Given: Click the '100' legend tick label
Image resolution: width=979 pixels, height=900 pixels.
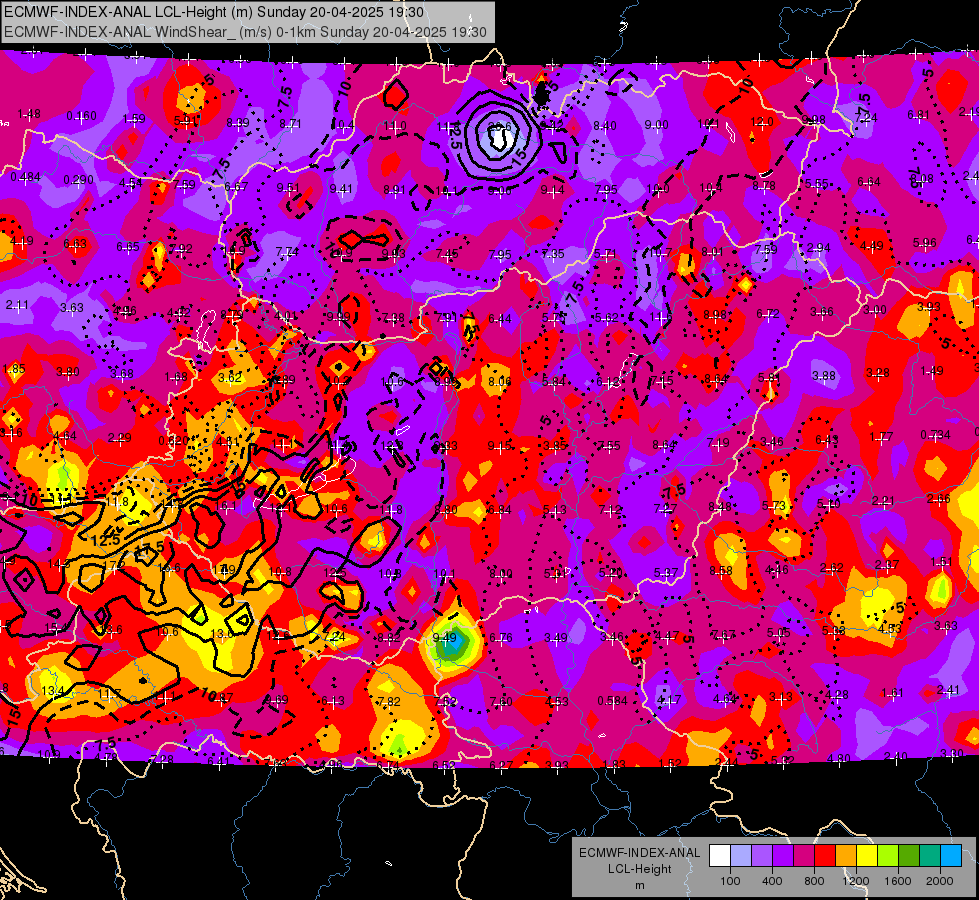Looking at the screenshot, I should (730, 881).
